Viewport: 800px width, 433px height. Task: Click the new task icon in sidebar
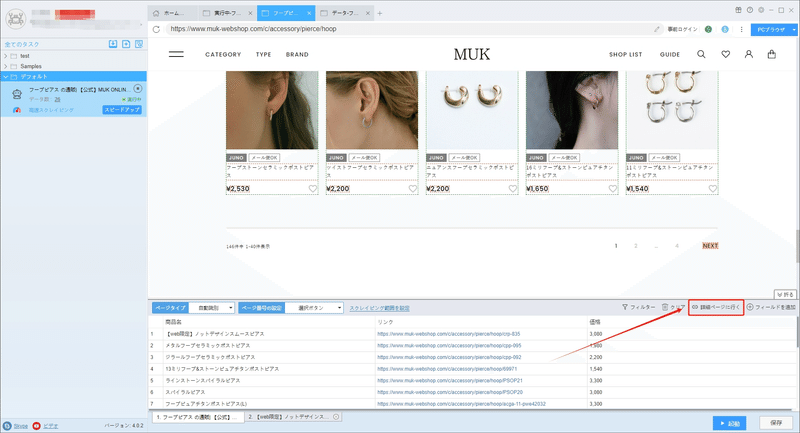(126, 44)
